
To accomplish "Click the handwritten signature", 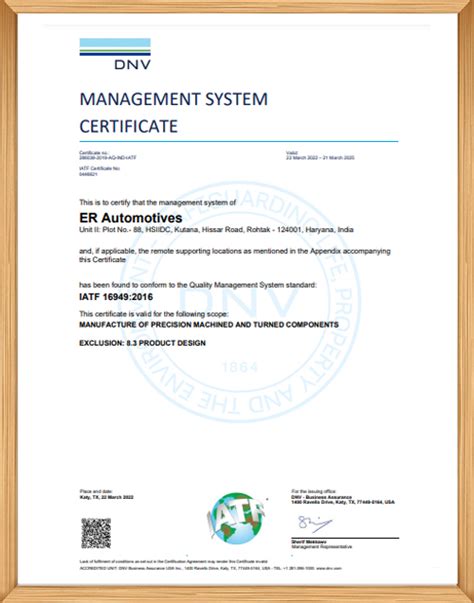I will pyautogui.click(x=314, y=524).
